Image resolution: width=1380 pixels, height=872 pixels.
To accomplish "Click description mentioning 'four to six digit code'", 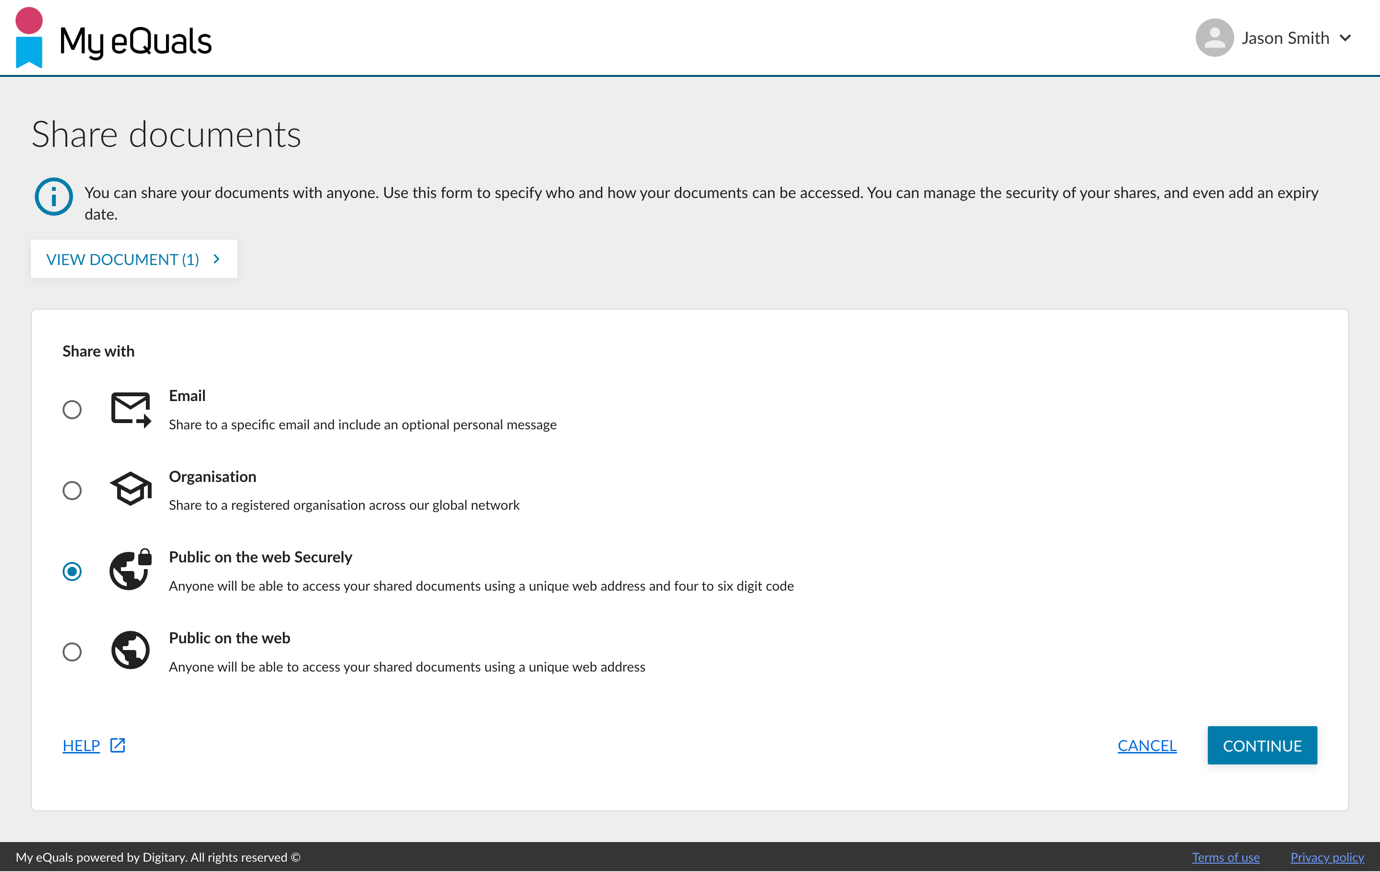I will [x=481, y=586].
